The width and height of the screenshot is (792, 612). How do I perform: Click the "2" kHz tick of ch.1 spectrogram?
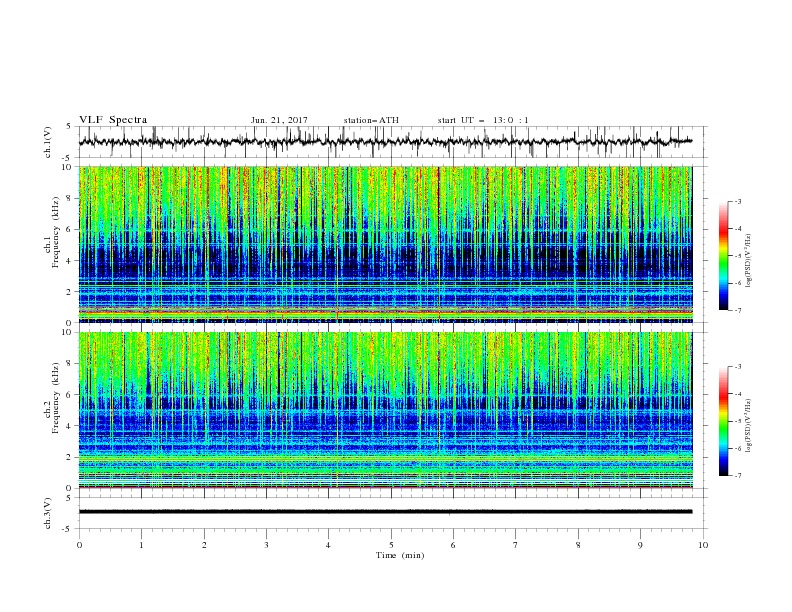70,291
